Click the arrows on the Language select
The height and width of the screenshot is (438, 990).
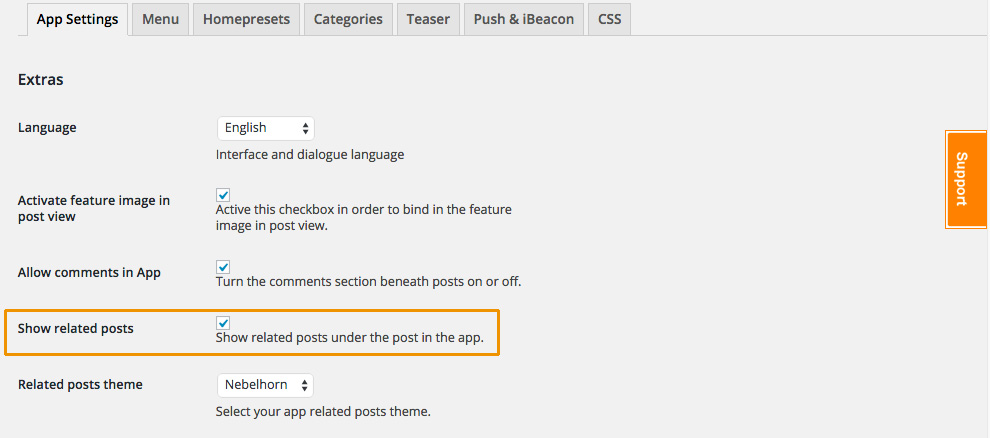pos(306,128)
